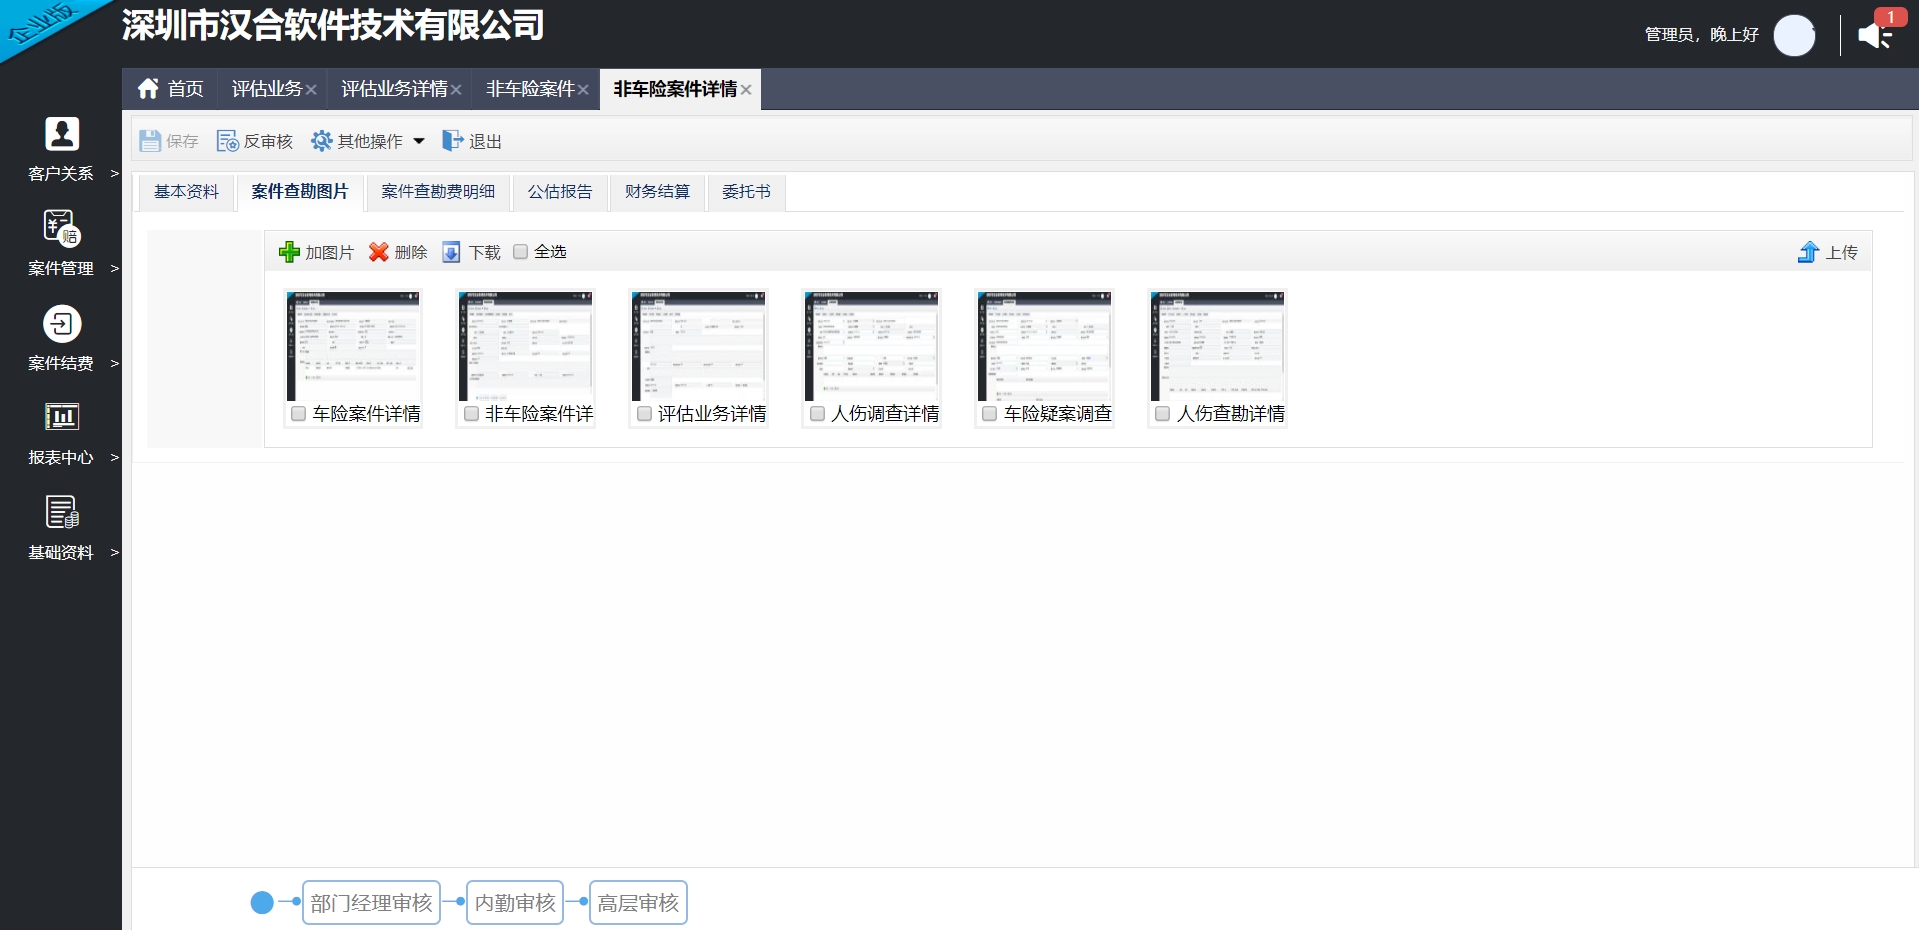
Task: Open the 人伤调查详情 thumbnail image
Action: [872, 346]
